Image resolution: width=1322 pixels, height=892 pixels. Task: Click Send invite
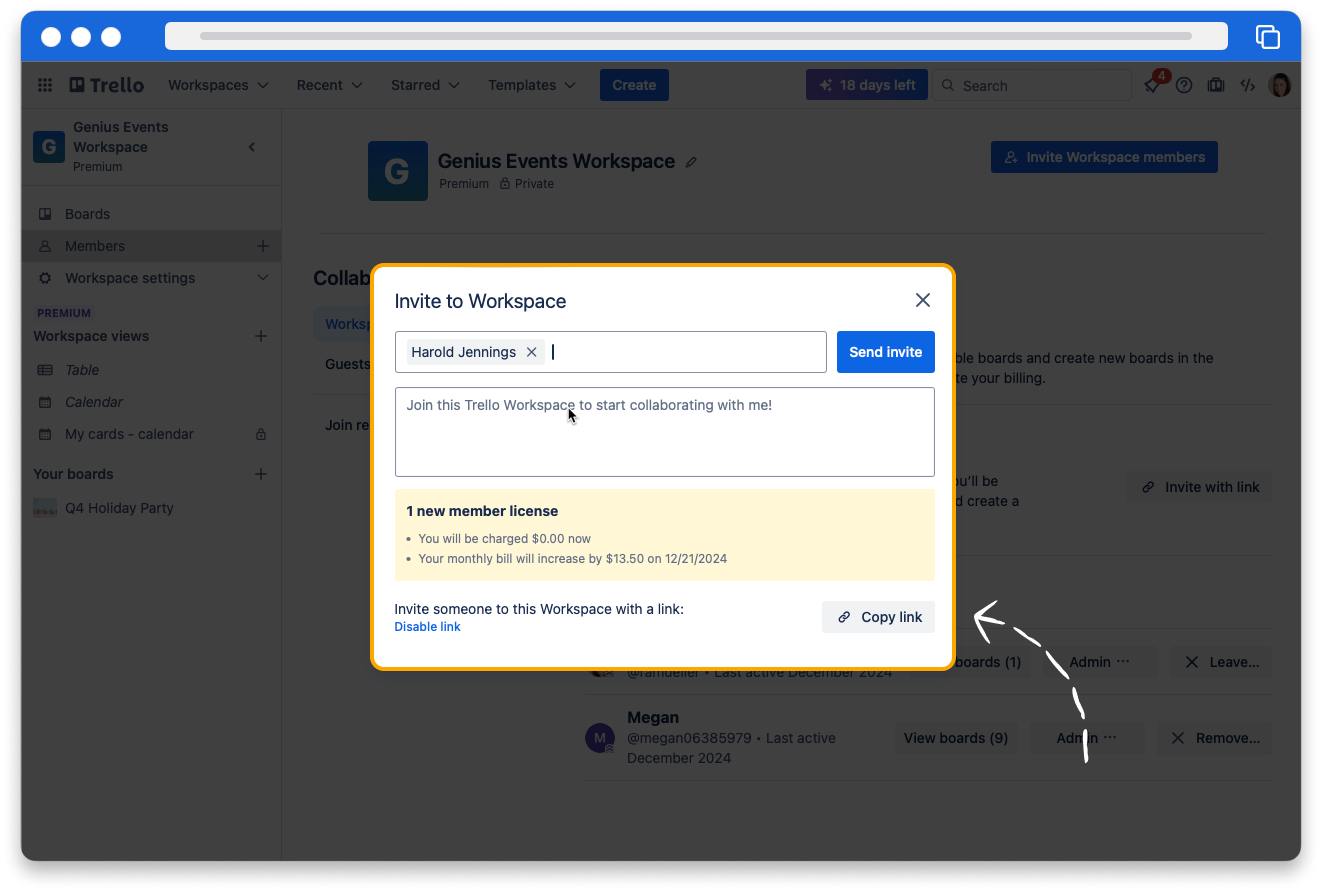click(x=886, y=352)
